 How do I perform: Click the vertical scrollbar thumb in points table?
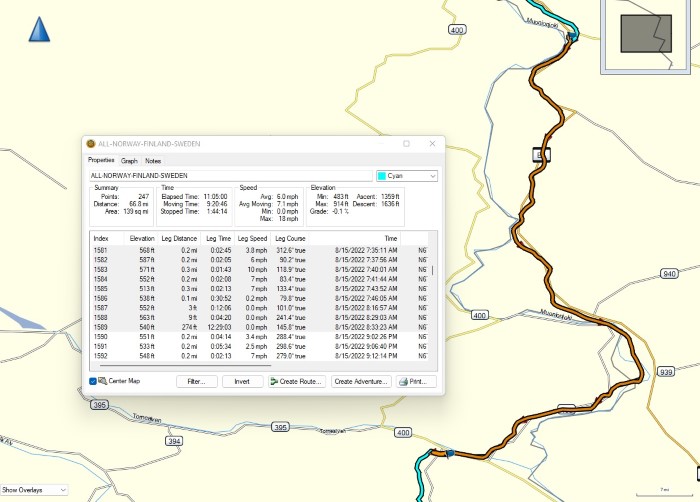(433, 270)
